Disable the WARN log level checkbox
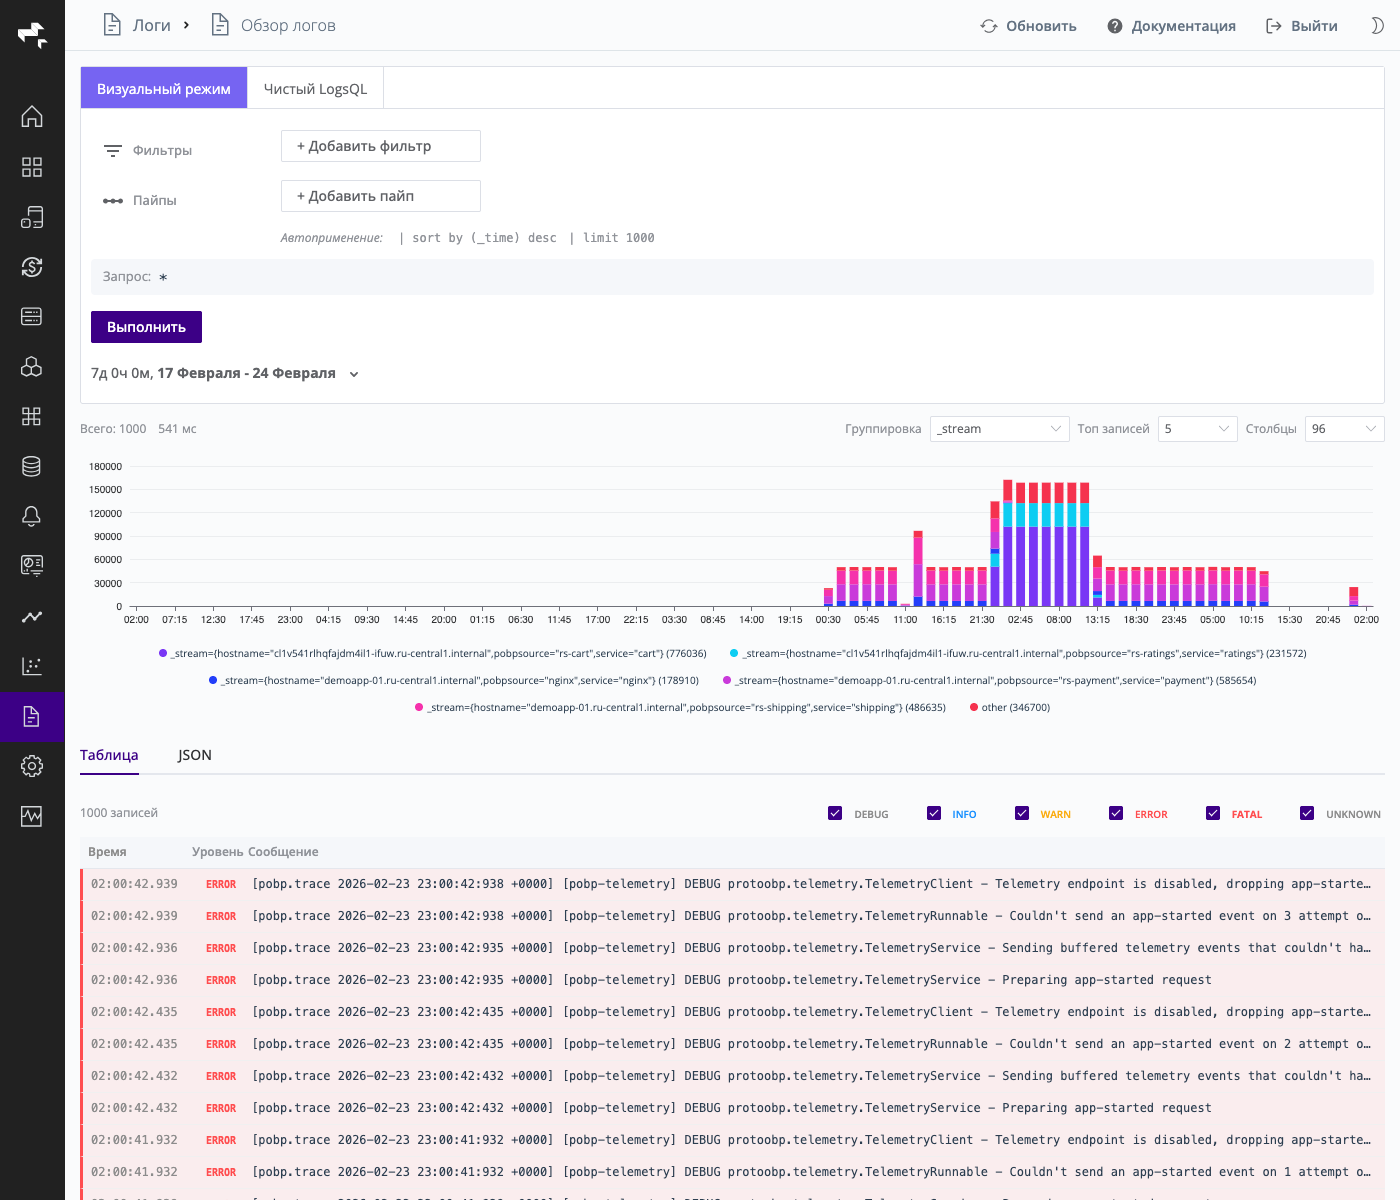The image size is (1400, 1200). tap(1022, 813)
